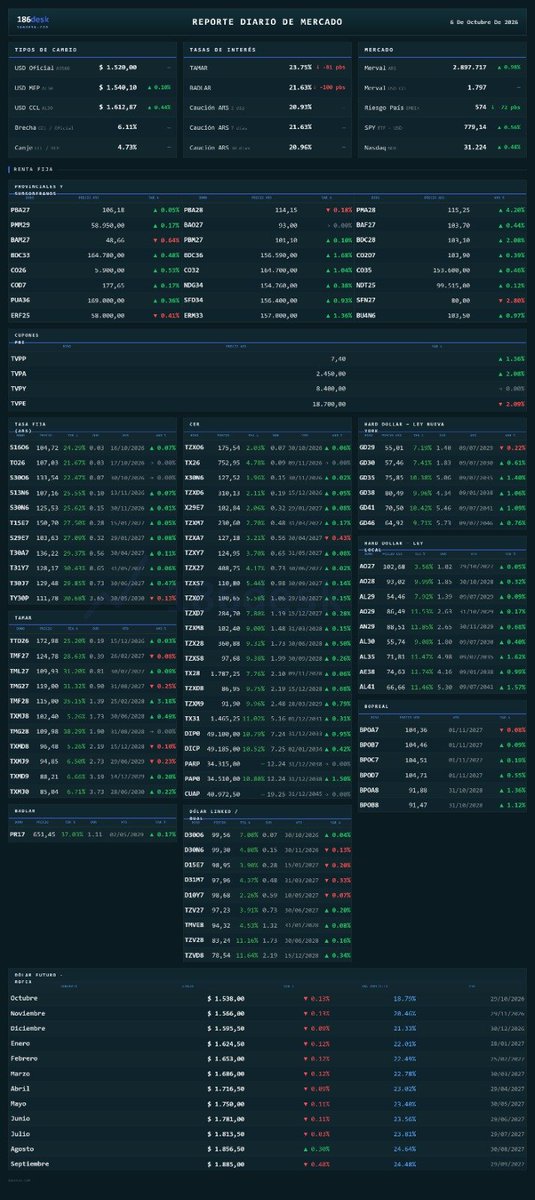Viewport: 535px width, 1200px height.
Task: Click the CUAP ticker
Action: (x=193, y=793)
